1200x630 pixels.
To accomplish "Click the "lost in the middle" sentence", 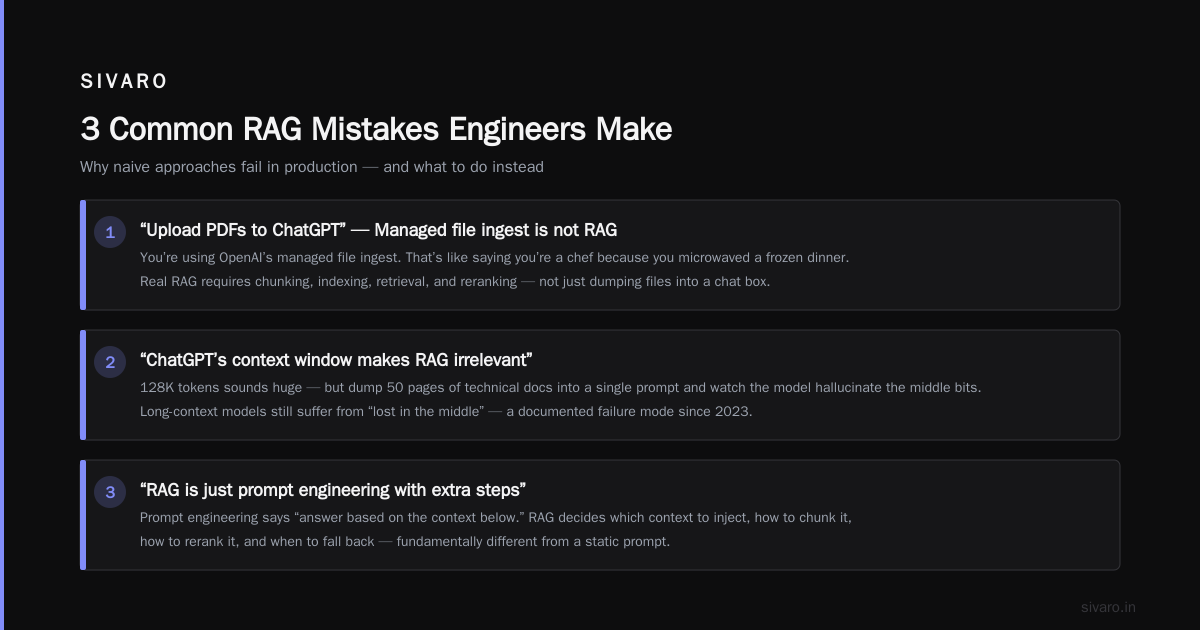I will click(x=446, y=411).
